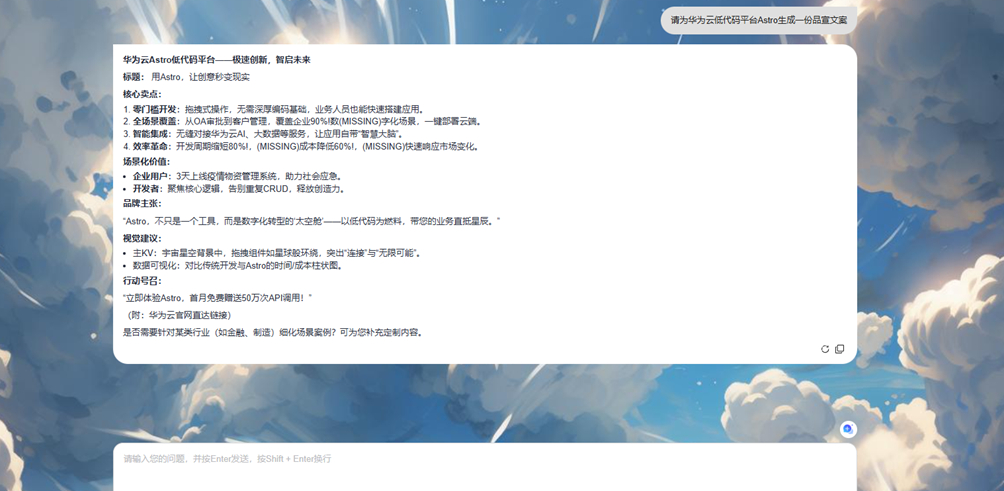This screenshot has width=1004, height=491.
Task: Click the response title about 华为云Astro低代码平台
Action: point(217,60)
